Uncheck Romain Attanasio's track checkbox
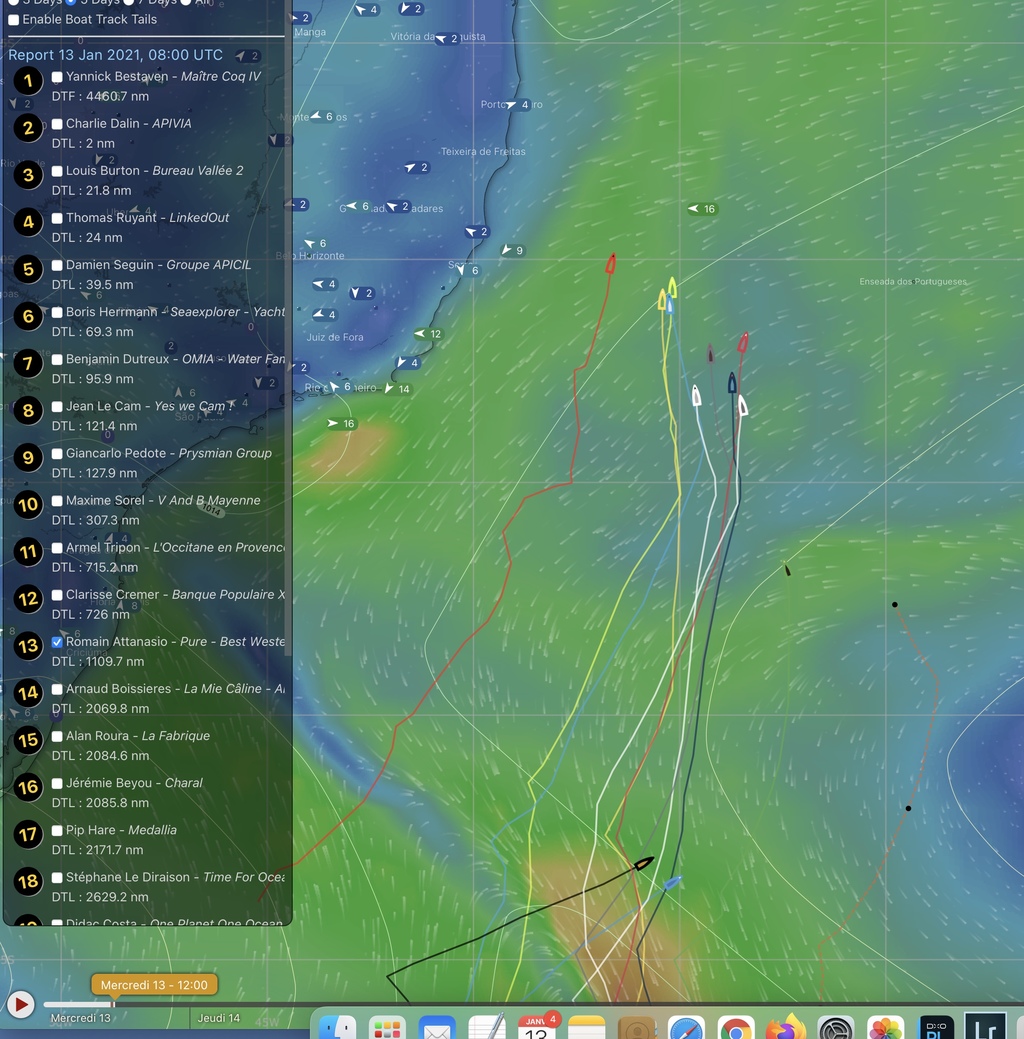Screen dimensions: 1024x1039 click(57, 642)
